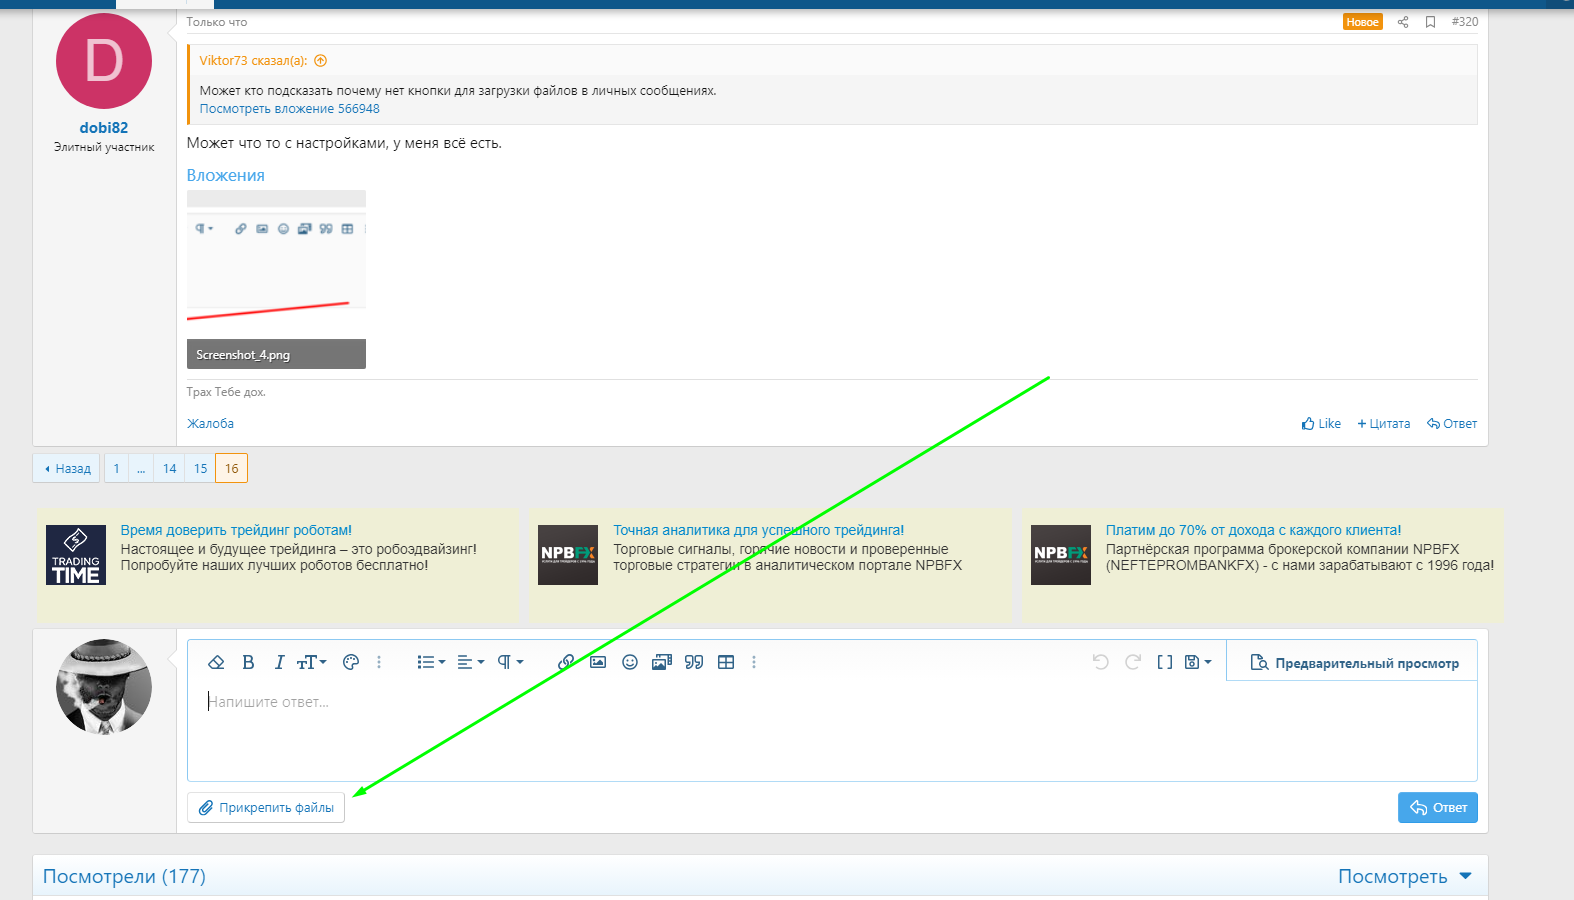The width and height of the screenshot is (1574, 900).
Task: Click the Прикрепить файлы button
Action: coord(266,808)
